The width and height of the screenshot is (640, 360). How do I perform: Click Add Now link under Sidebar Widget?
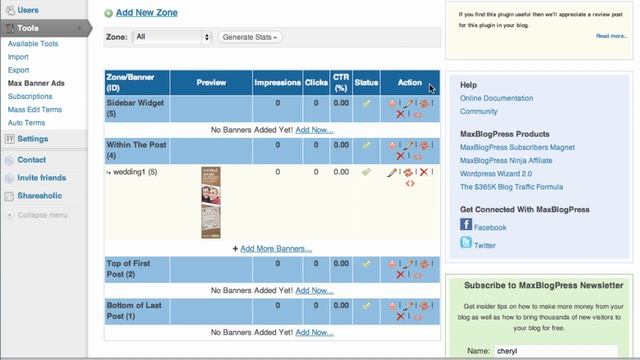314,130
